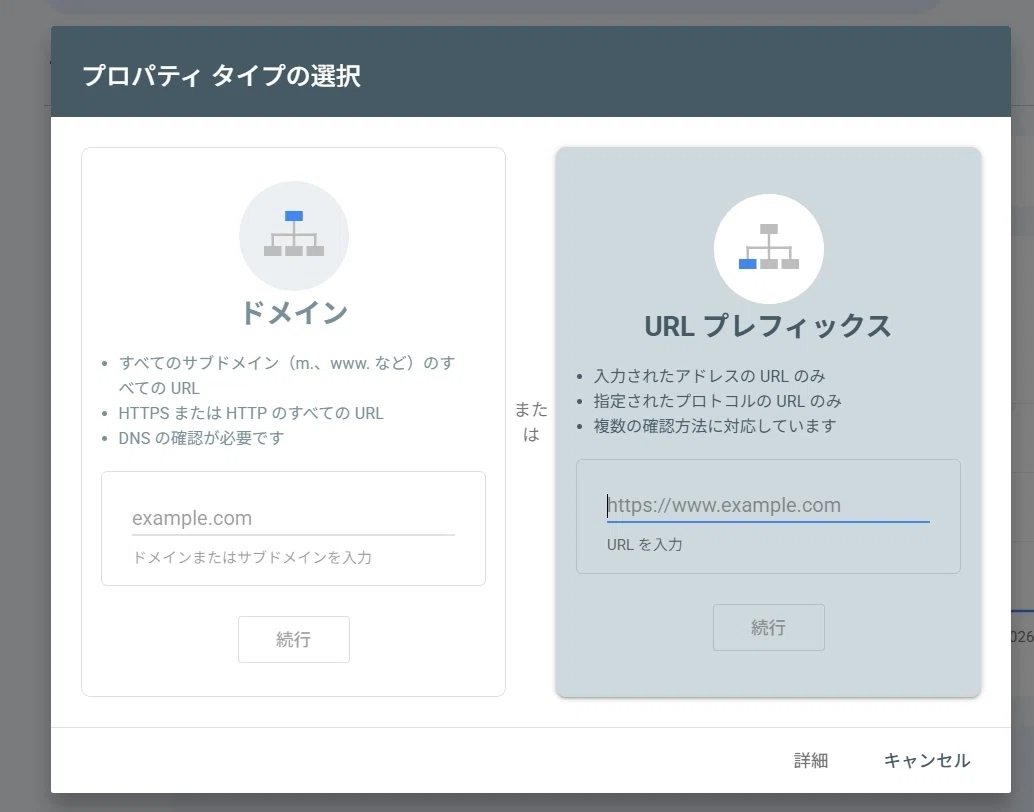Click 続行 button under URL プレフィックス
Image resolution: width=1034 pixels, height=812 pixels.
click(768, 627)
